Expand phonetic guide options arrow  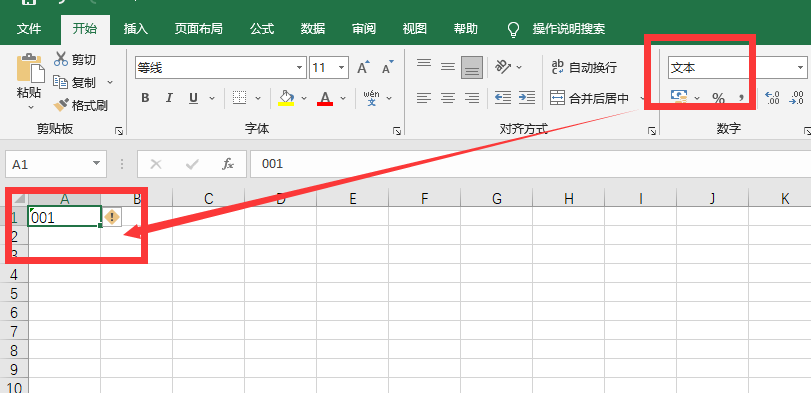[389, 98]
